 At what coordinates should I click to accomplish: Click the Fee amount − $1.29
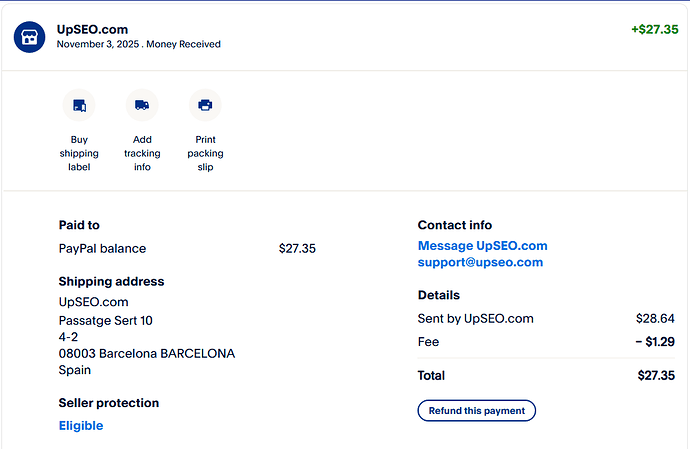click(655, 342)
